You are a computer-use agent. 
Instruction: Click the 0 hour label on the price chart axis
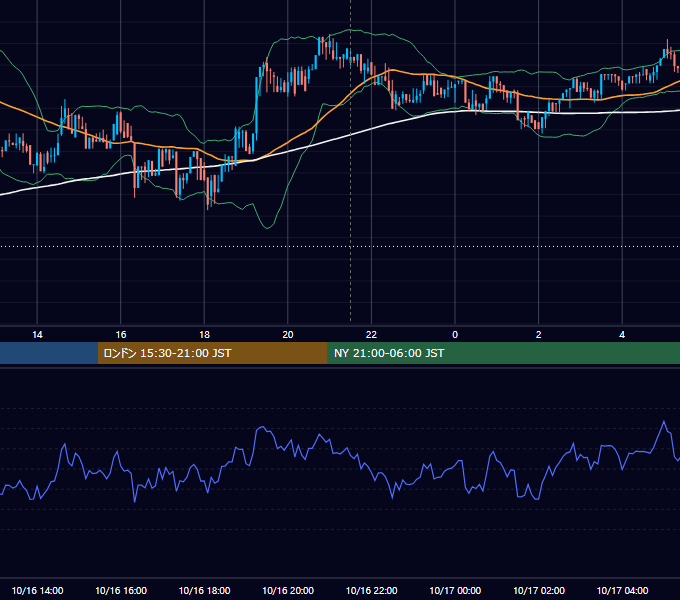click(x=455, y=335)
